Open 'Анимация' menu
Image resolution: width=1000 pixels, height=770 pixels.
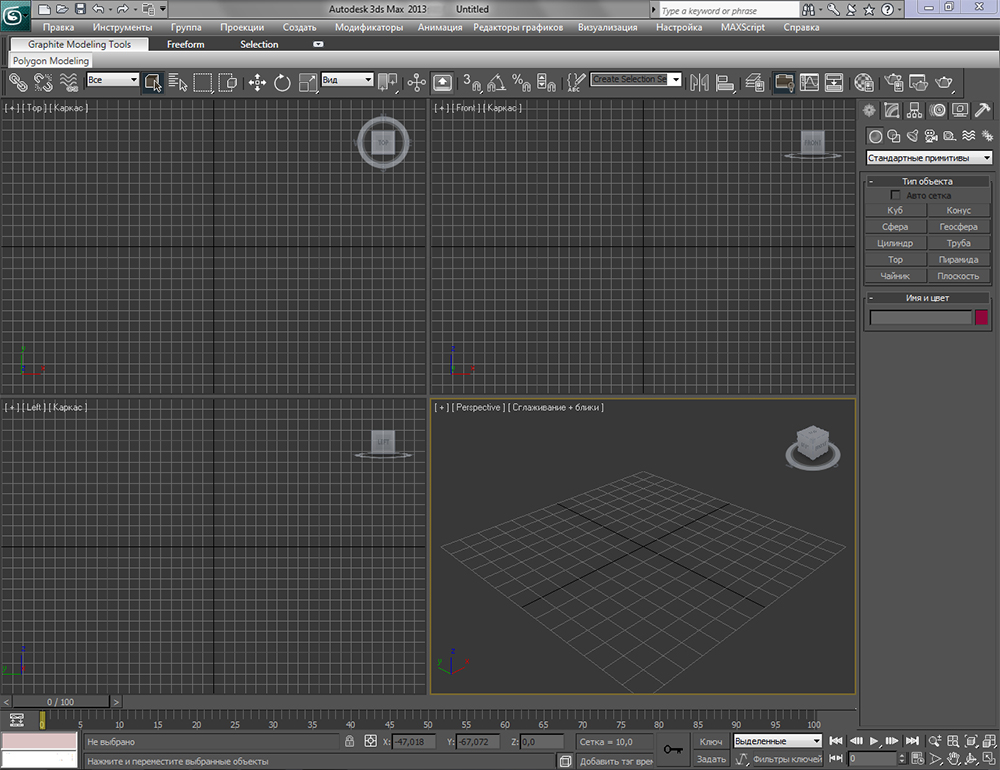click(440, 27)
